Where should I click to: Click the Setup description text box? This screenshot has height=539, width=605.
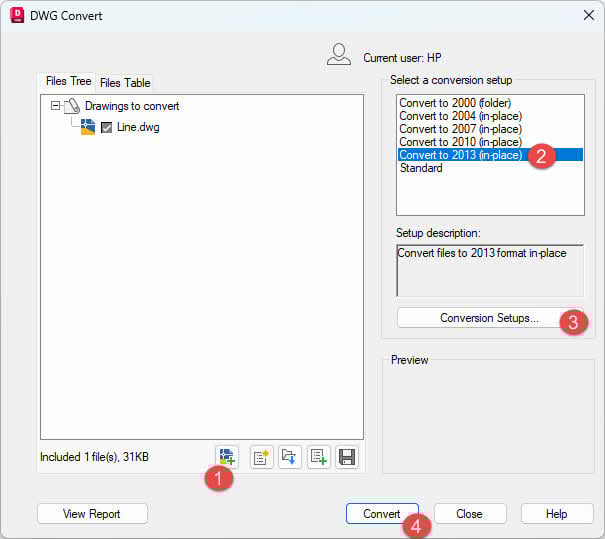tap(490, 270)
